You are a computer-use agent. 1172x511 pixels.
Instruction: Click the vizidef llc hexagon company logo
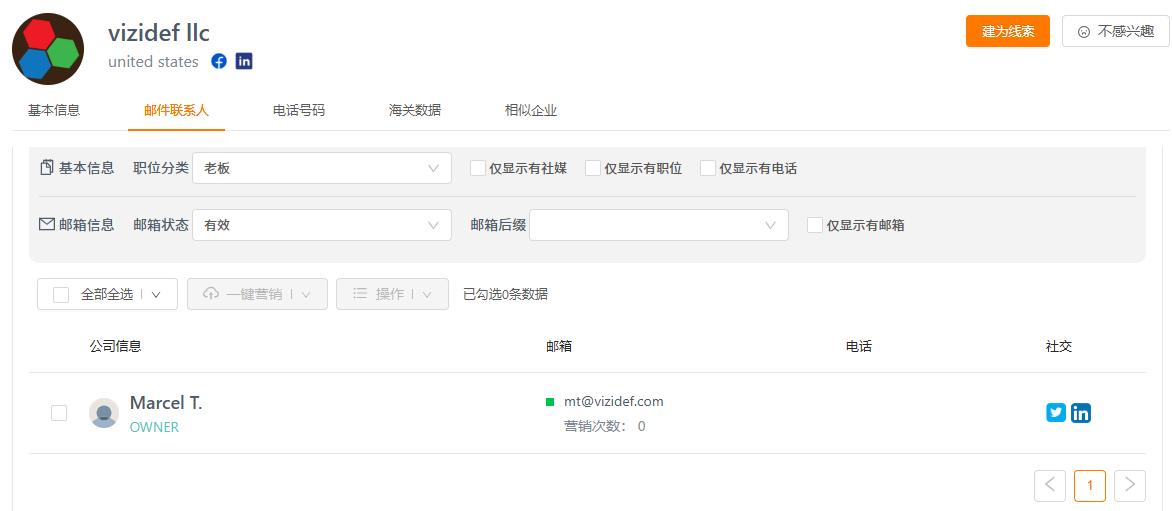(x=48, y=49)
